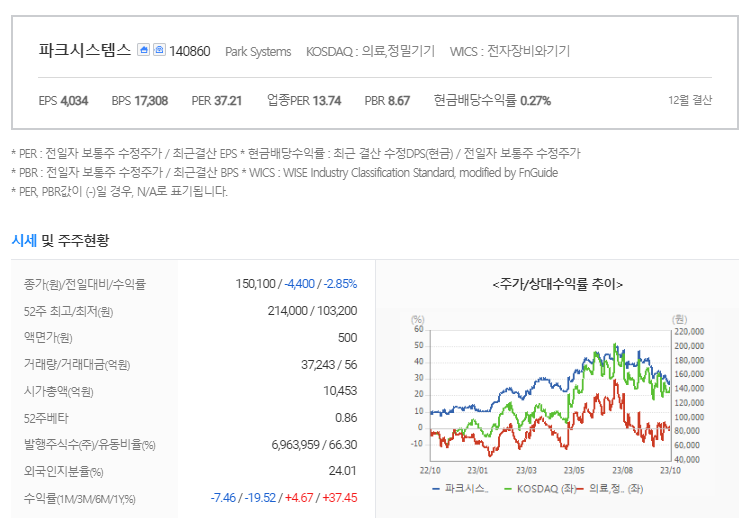Select the closing price 150,100
The image size is (746, 518).
(x=255, y=284)
